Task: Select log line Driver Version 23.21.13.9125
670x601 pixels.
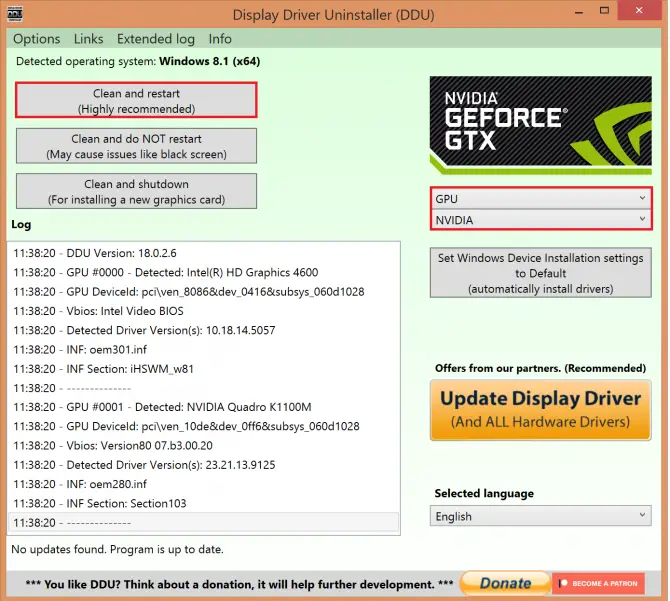Action: tap(203, 465)
